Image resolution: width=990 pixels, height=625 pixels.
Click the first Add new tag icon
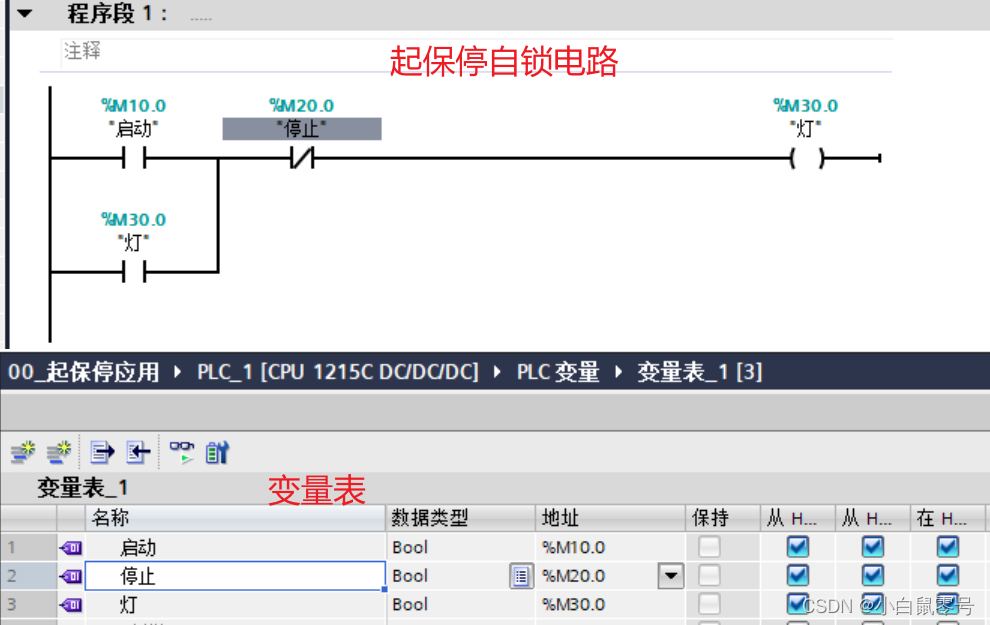point(23,452)
